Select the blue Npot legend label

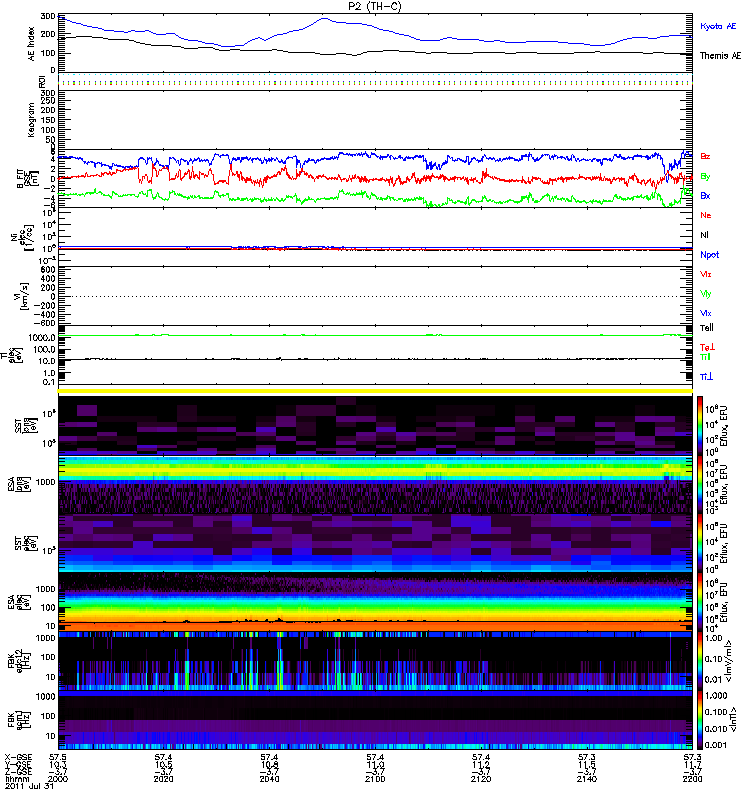[710, 255]
